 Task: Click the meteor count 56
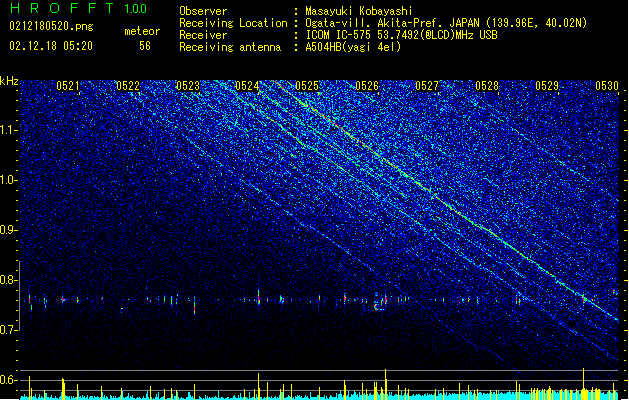145,46
